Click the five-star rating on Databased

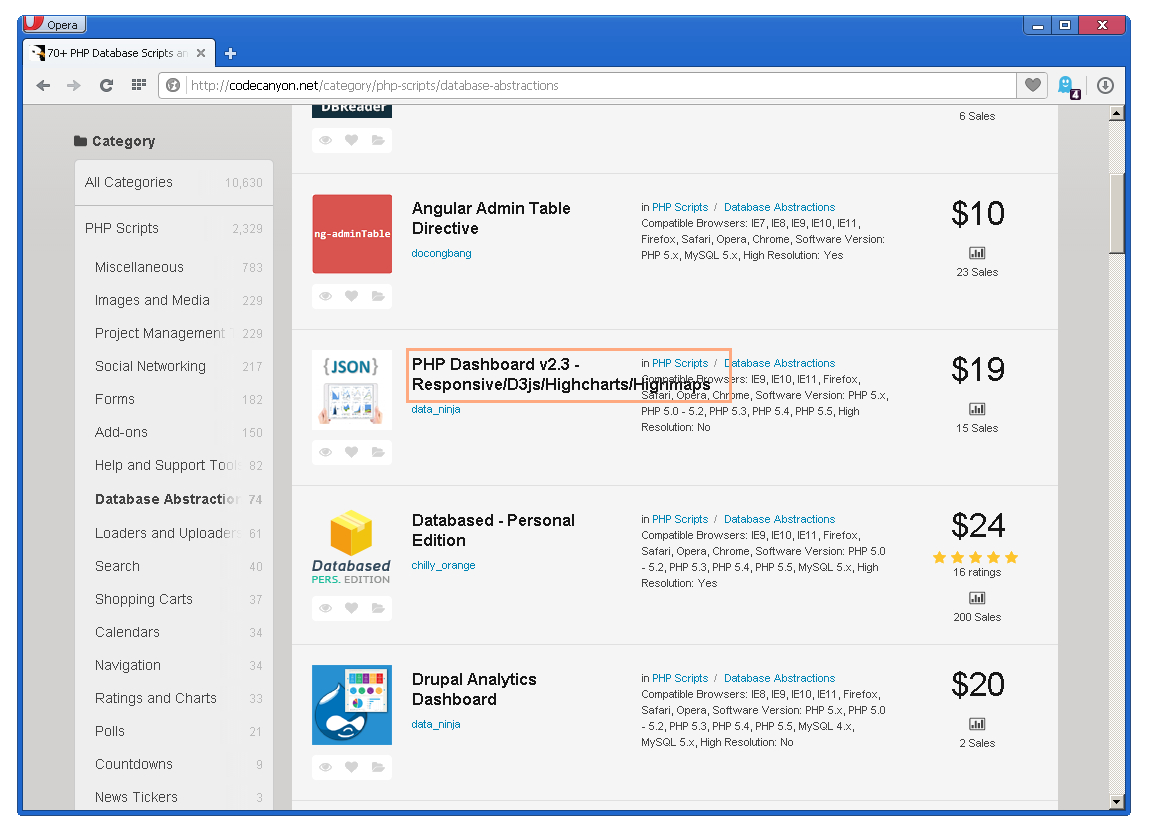pos(976,557)
